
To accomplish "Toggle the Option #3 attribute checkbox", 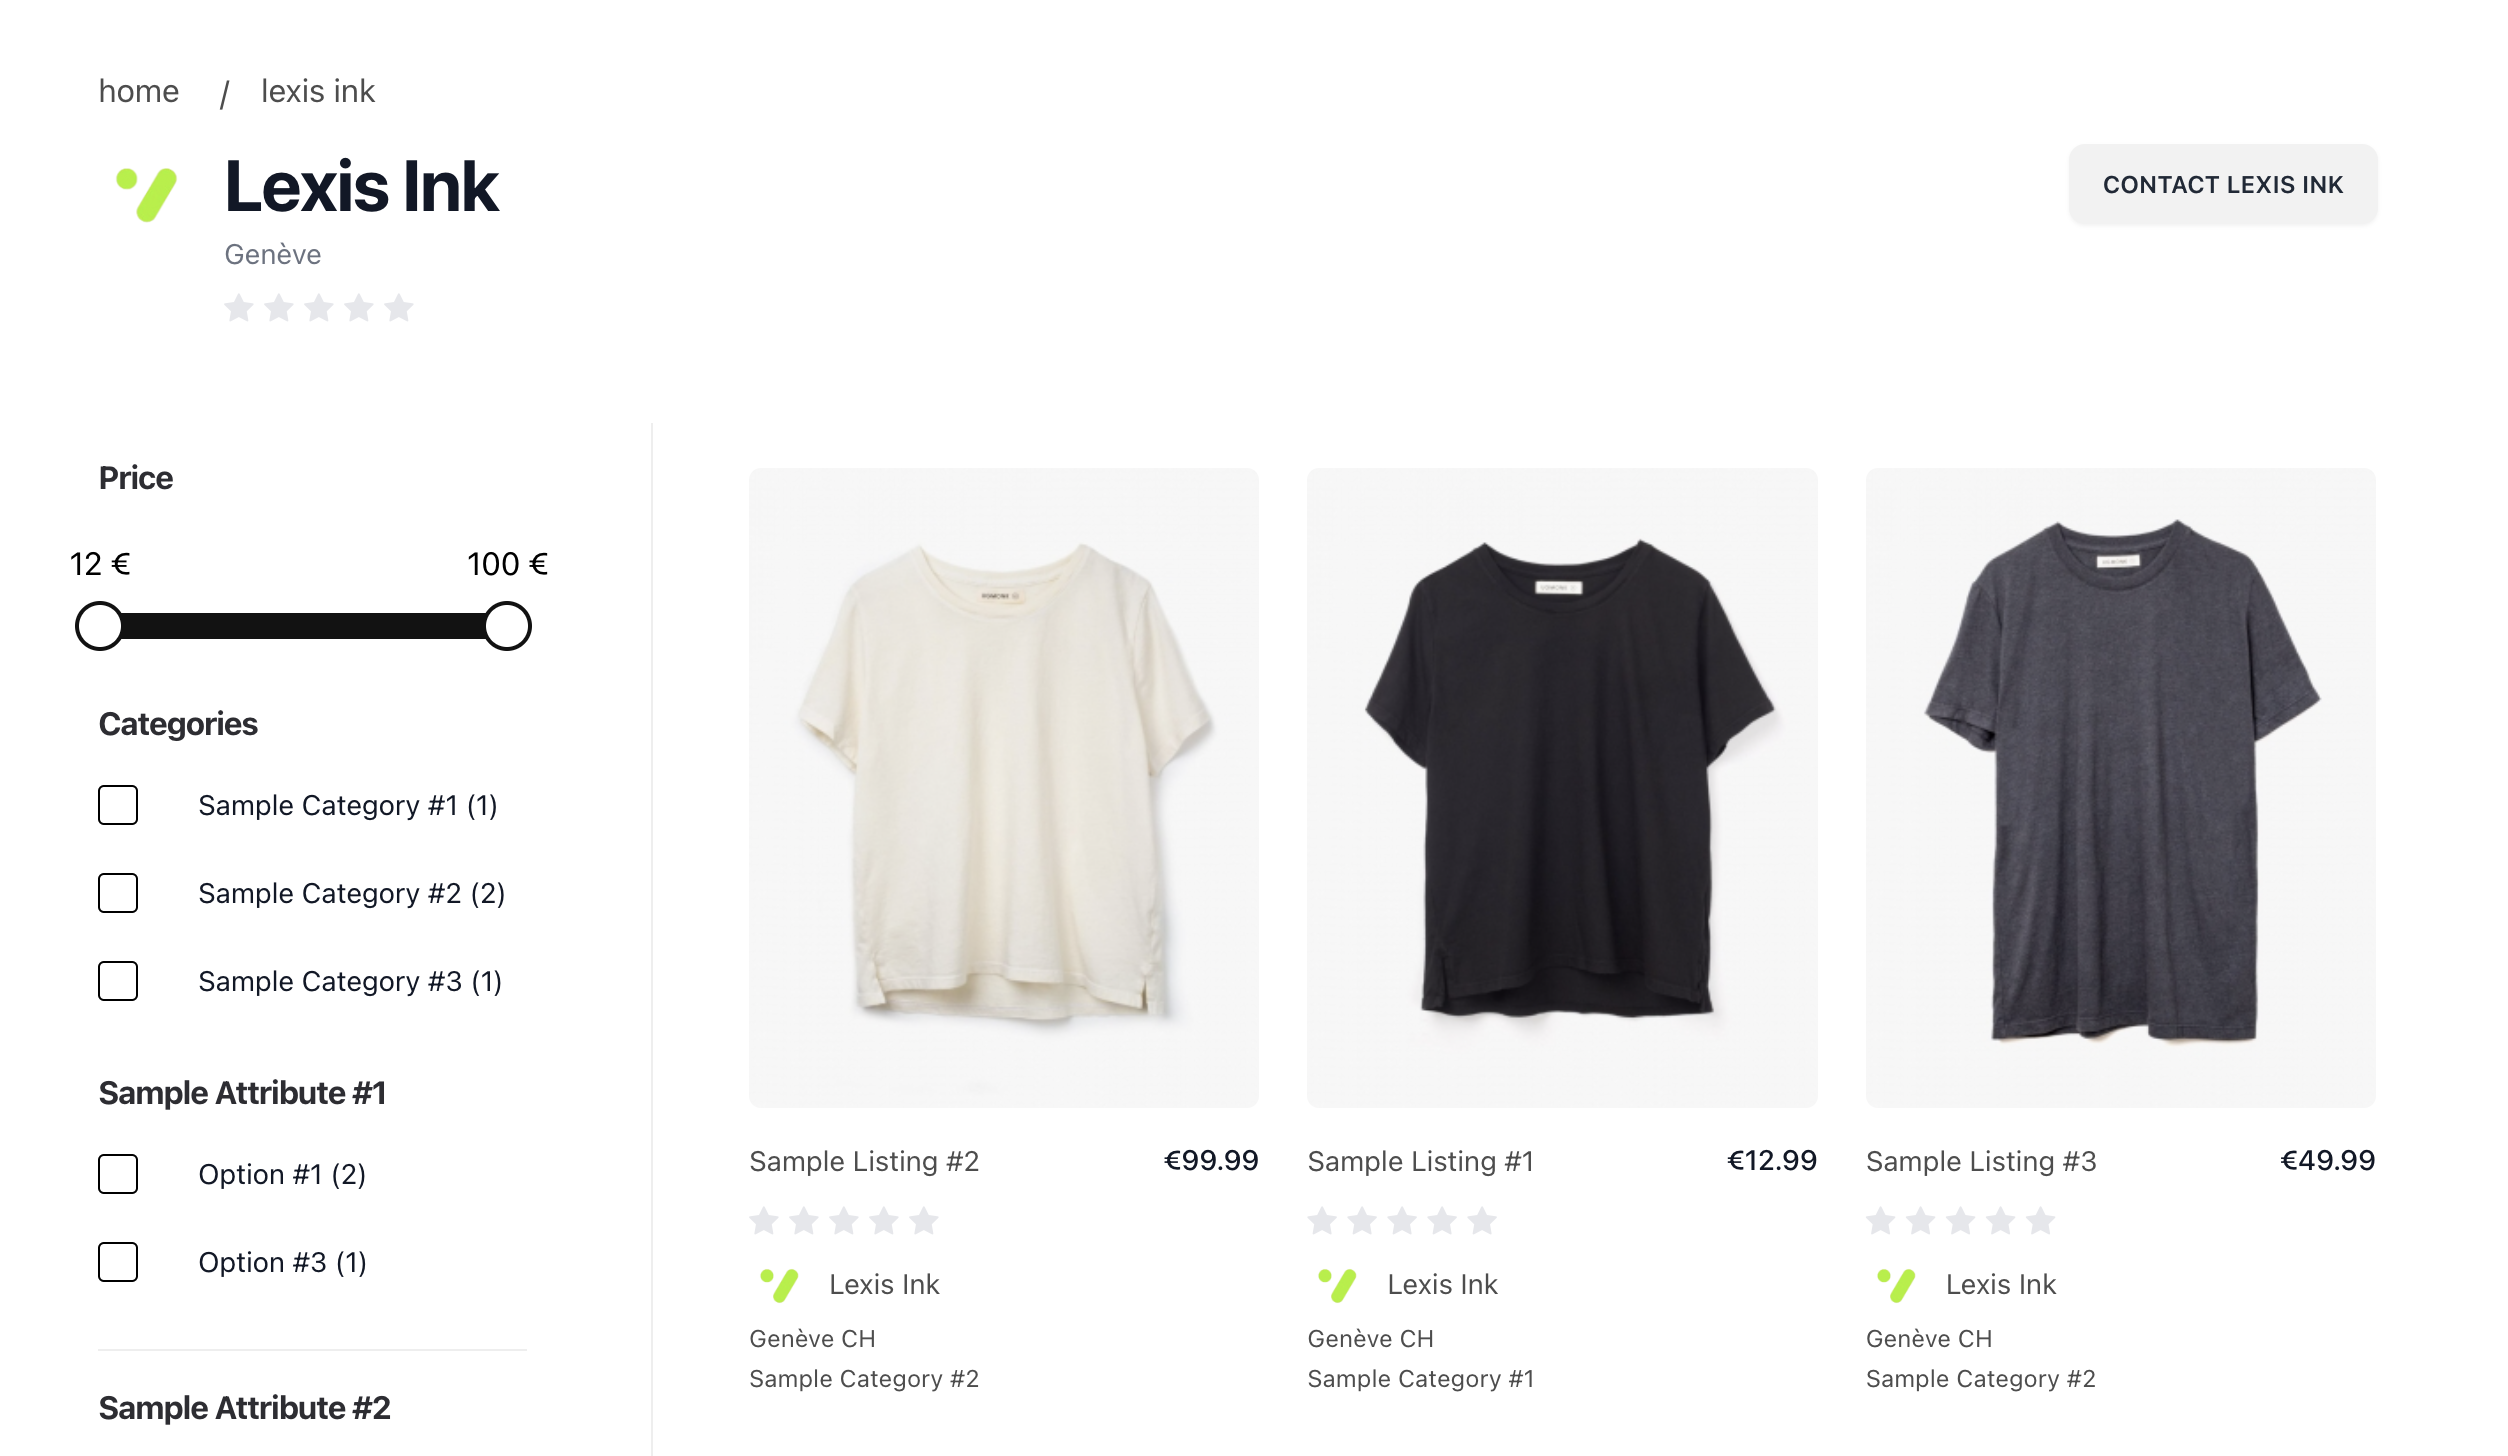I will pyautogui.click(x=118, y=1262).
